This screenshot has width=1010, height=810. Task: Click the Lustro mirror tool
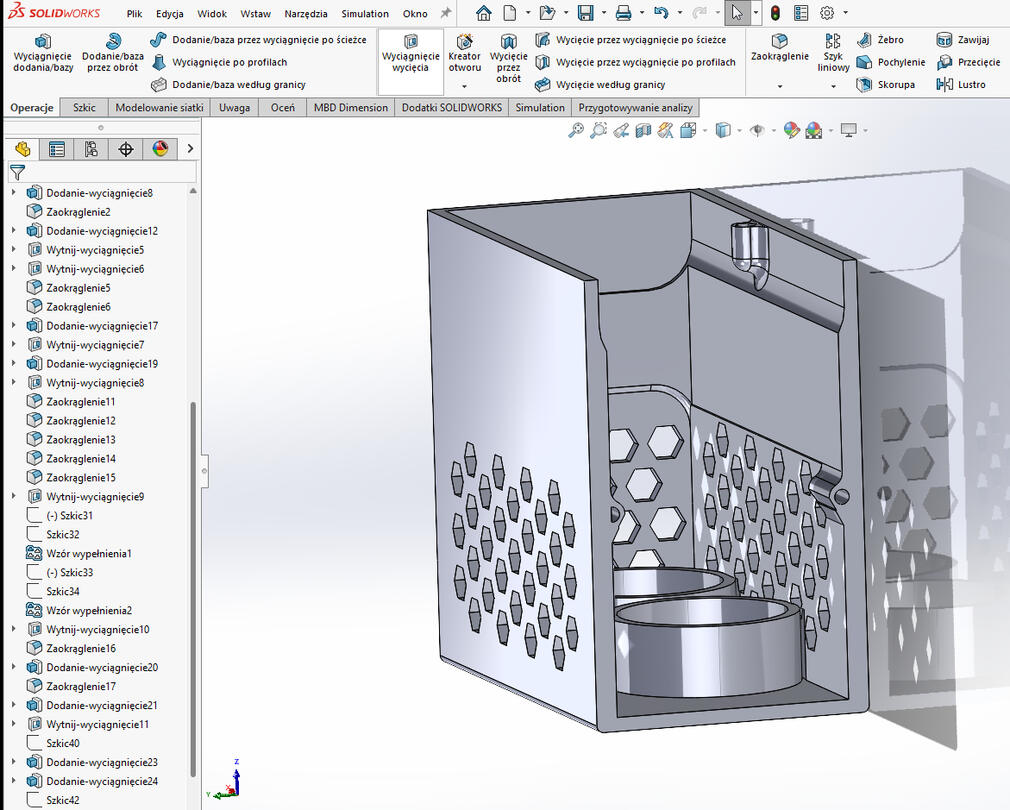pos(961,85)
